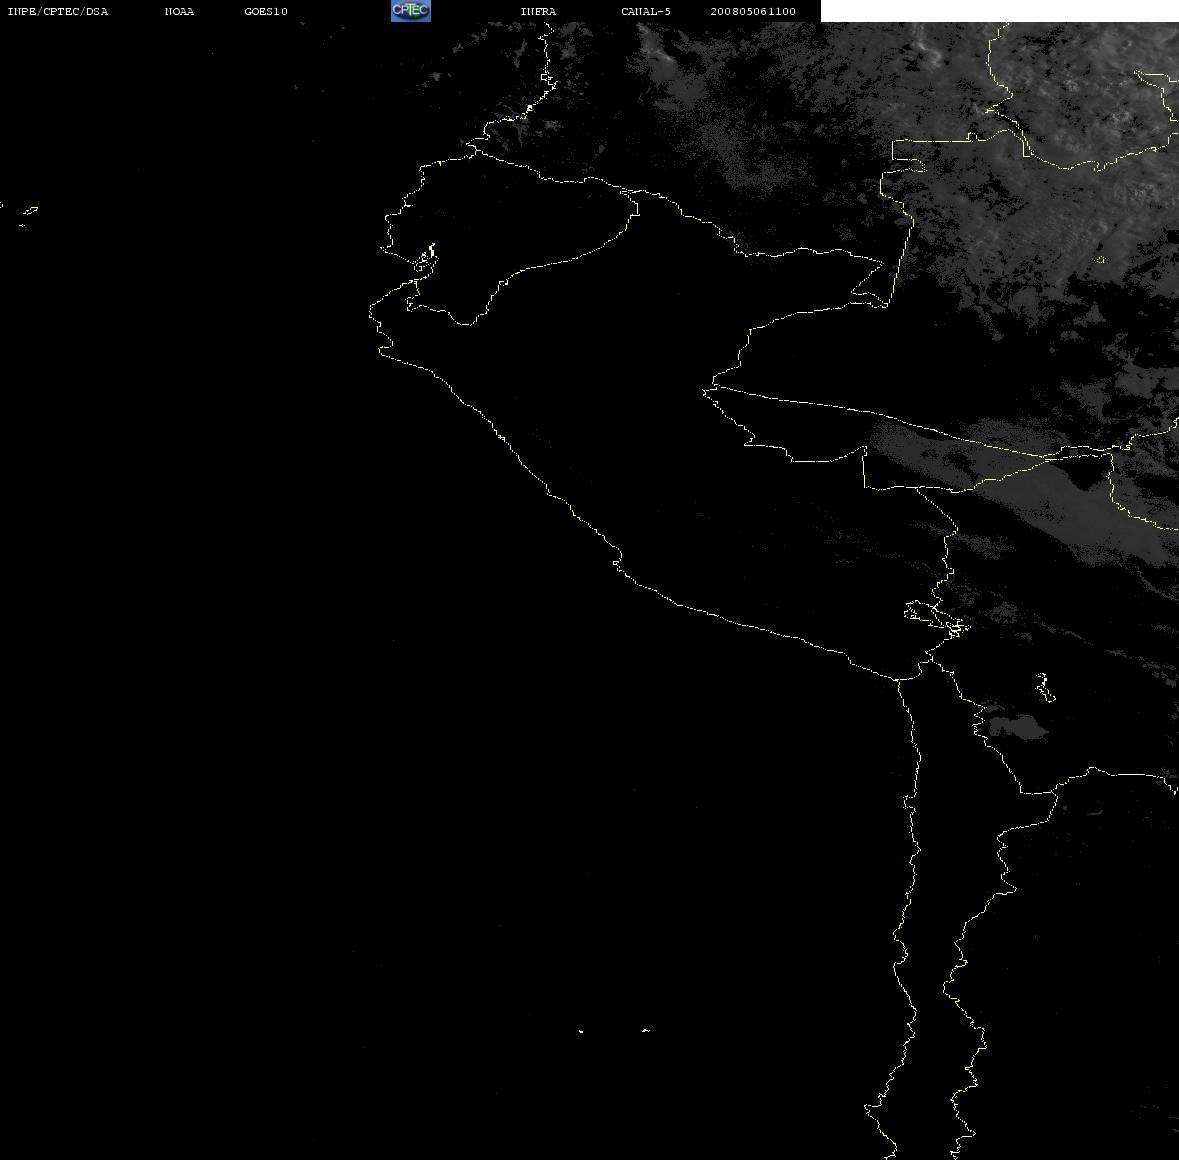
Task: Click the CANAL-5 channel label
Action: (646, 11)
